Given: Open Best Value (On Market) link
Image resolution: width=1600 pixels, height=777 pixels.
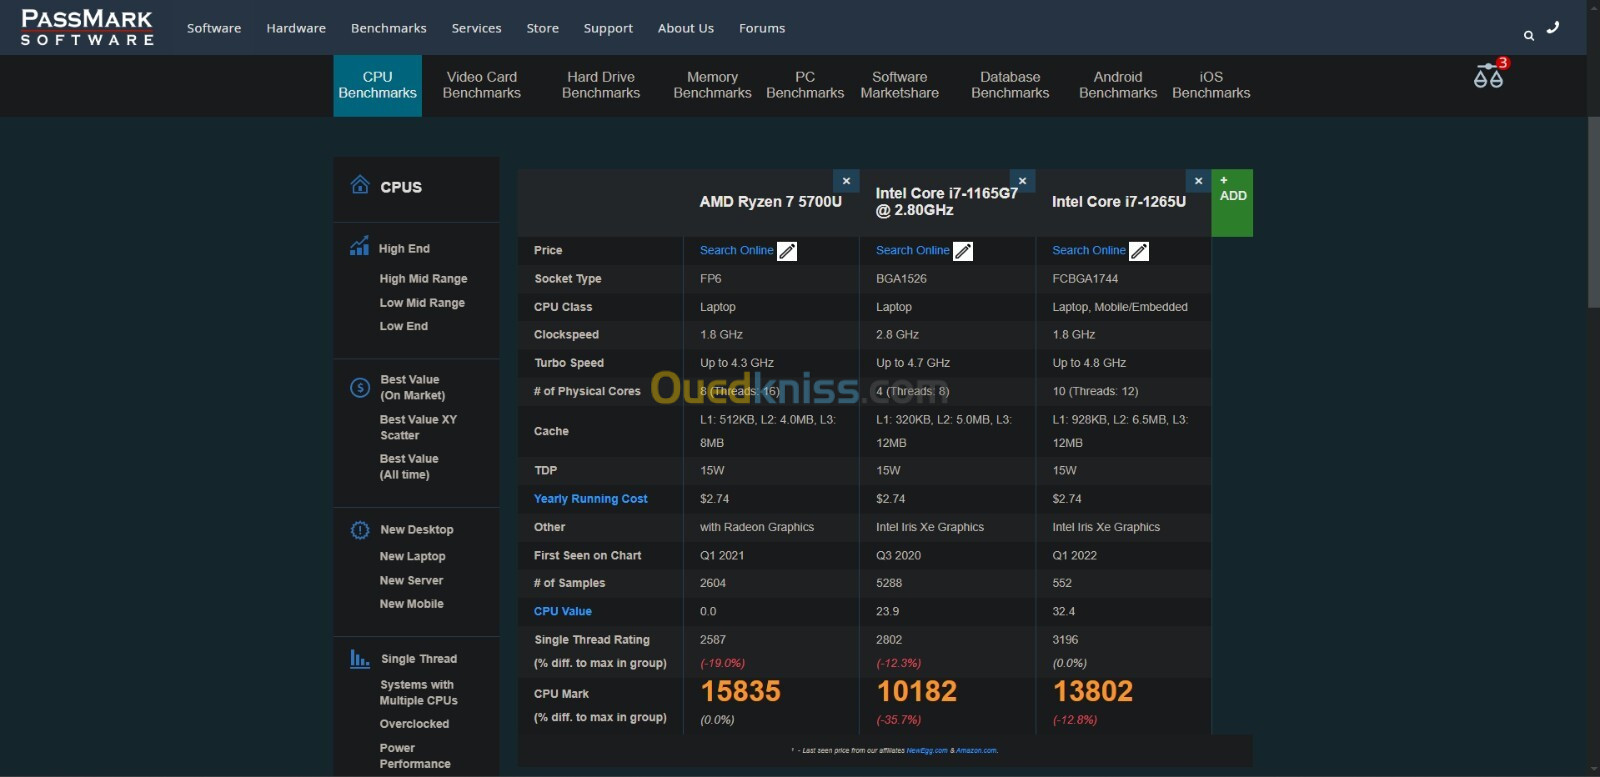Looking at the screenshot, I should point(412,388).
